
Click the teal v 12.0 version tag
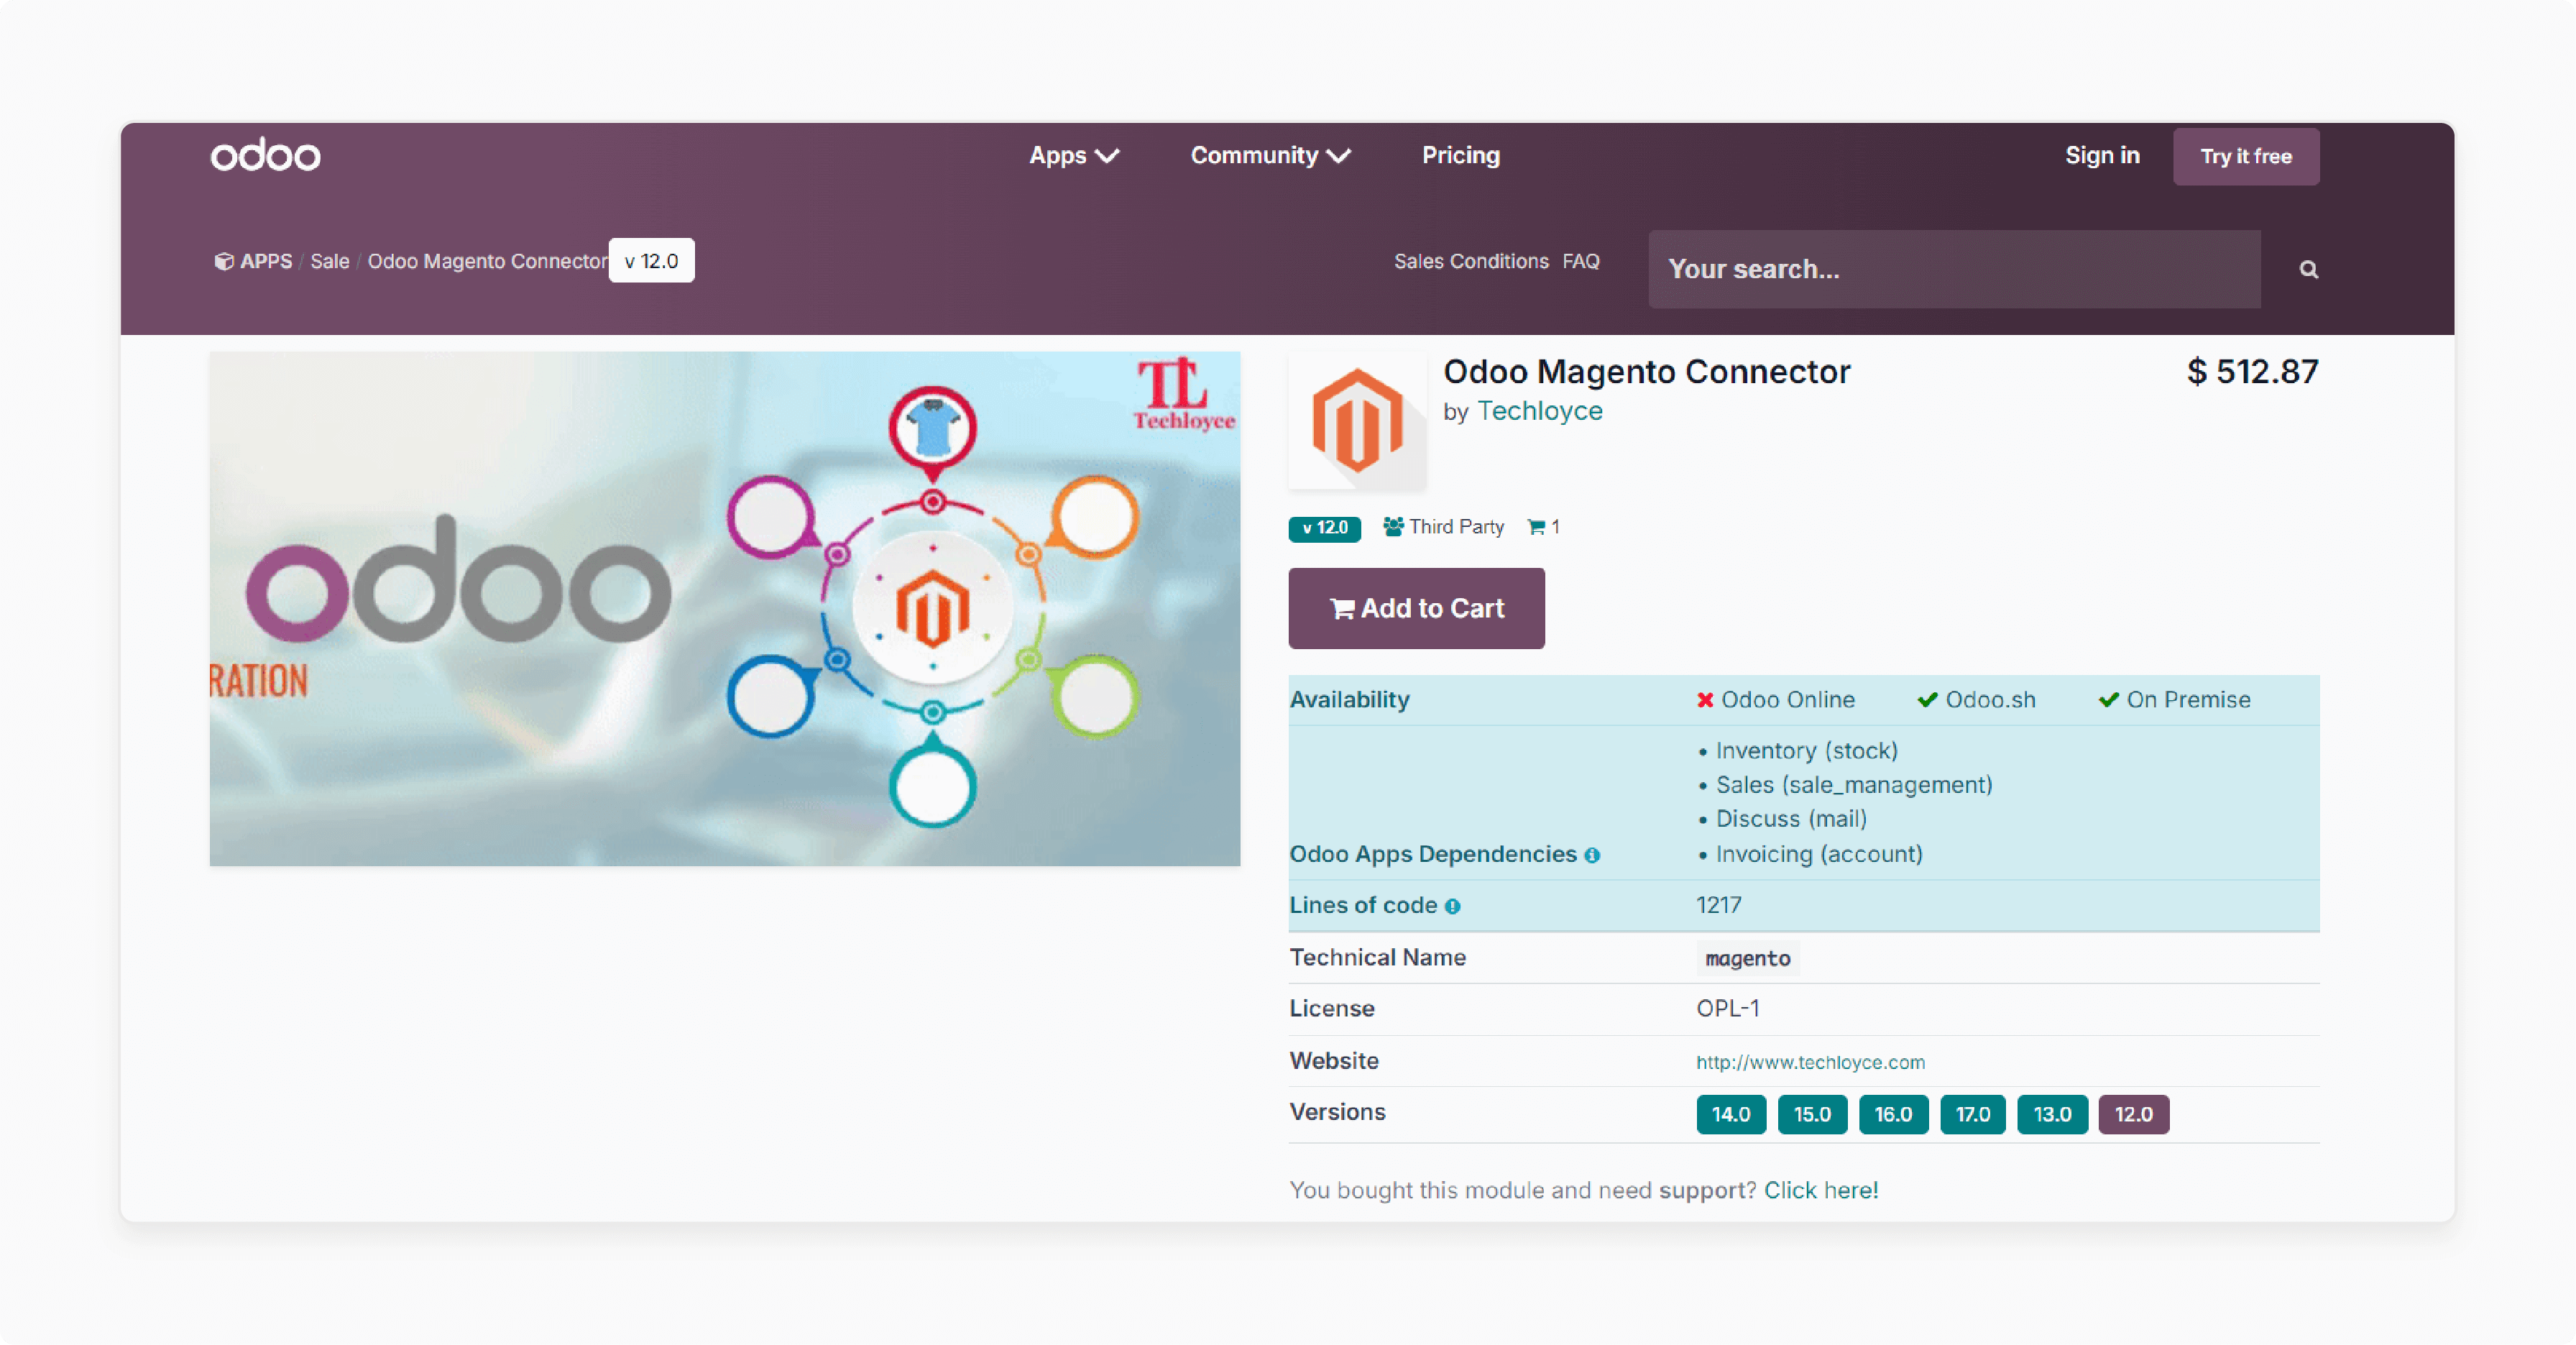click(x=1324, y=528)
